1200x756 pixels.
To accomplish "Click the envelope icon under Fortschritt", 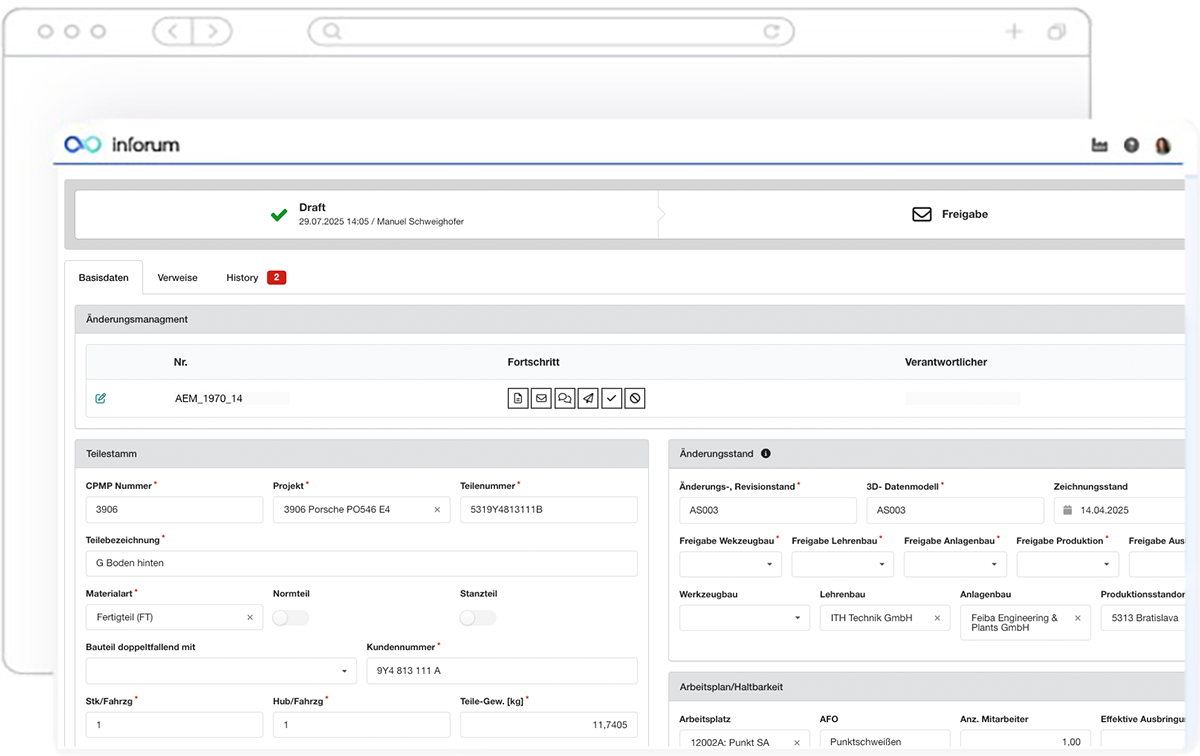I will (541, 398).
